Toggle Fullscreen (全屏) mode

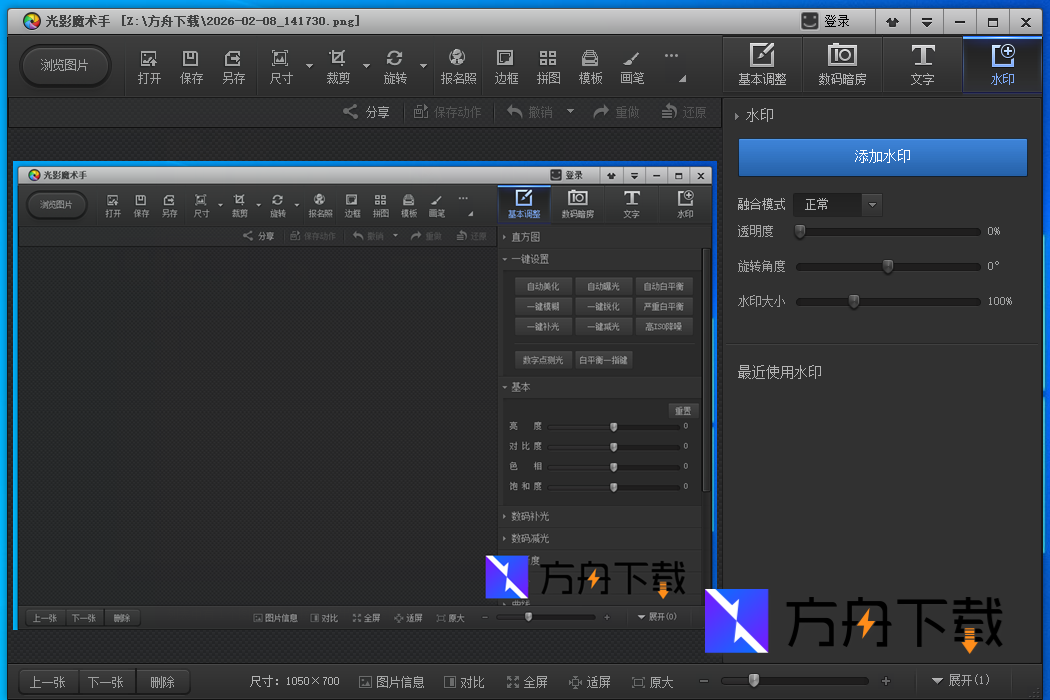527,682
